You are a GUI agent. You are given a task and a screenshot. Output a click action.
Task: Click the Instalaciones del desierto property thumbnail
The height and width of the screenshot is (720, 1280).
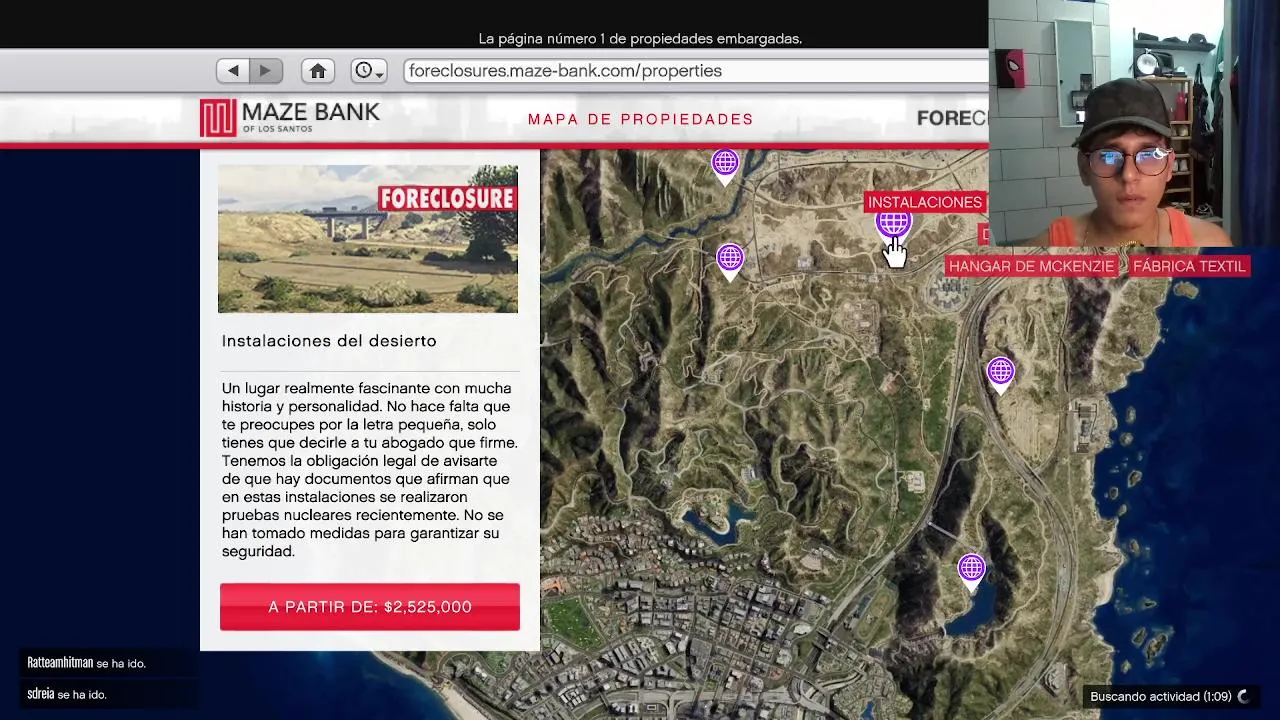tap(368, 239)
